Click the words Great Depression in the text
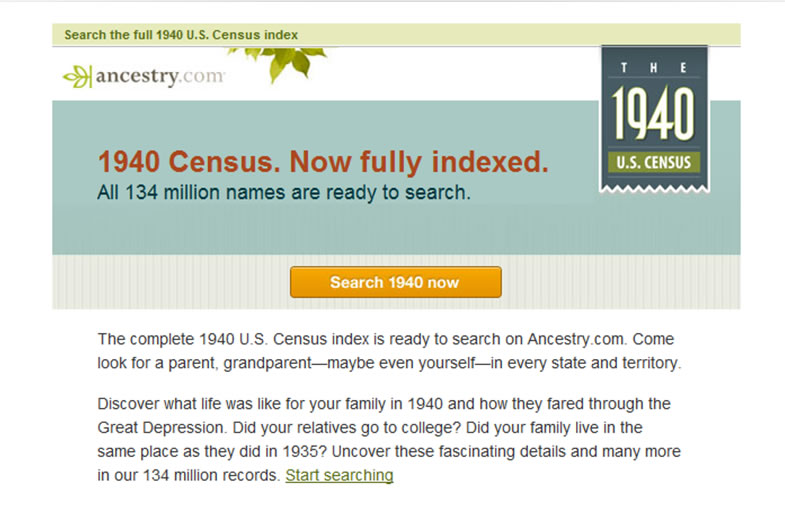The image size is (785, 520). pos(161,428)
